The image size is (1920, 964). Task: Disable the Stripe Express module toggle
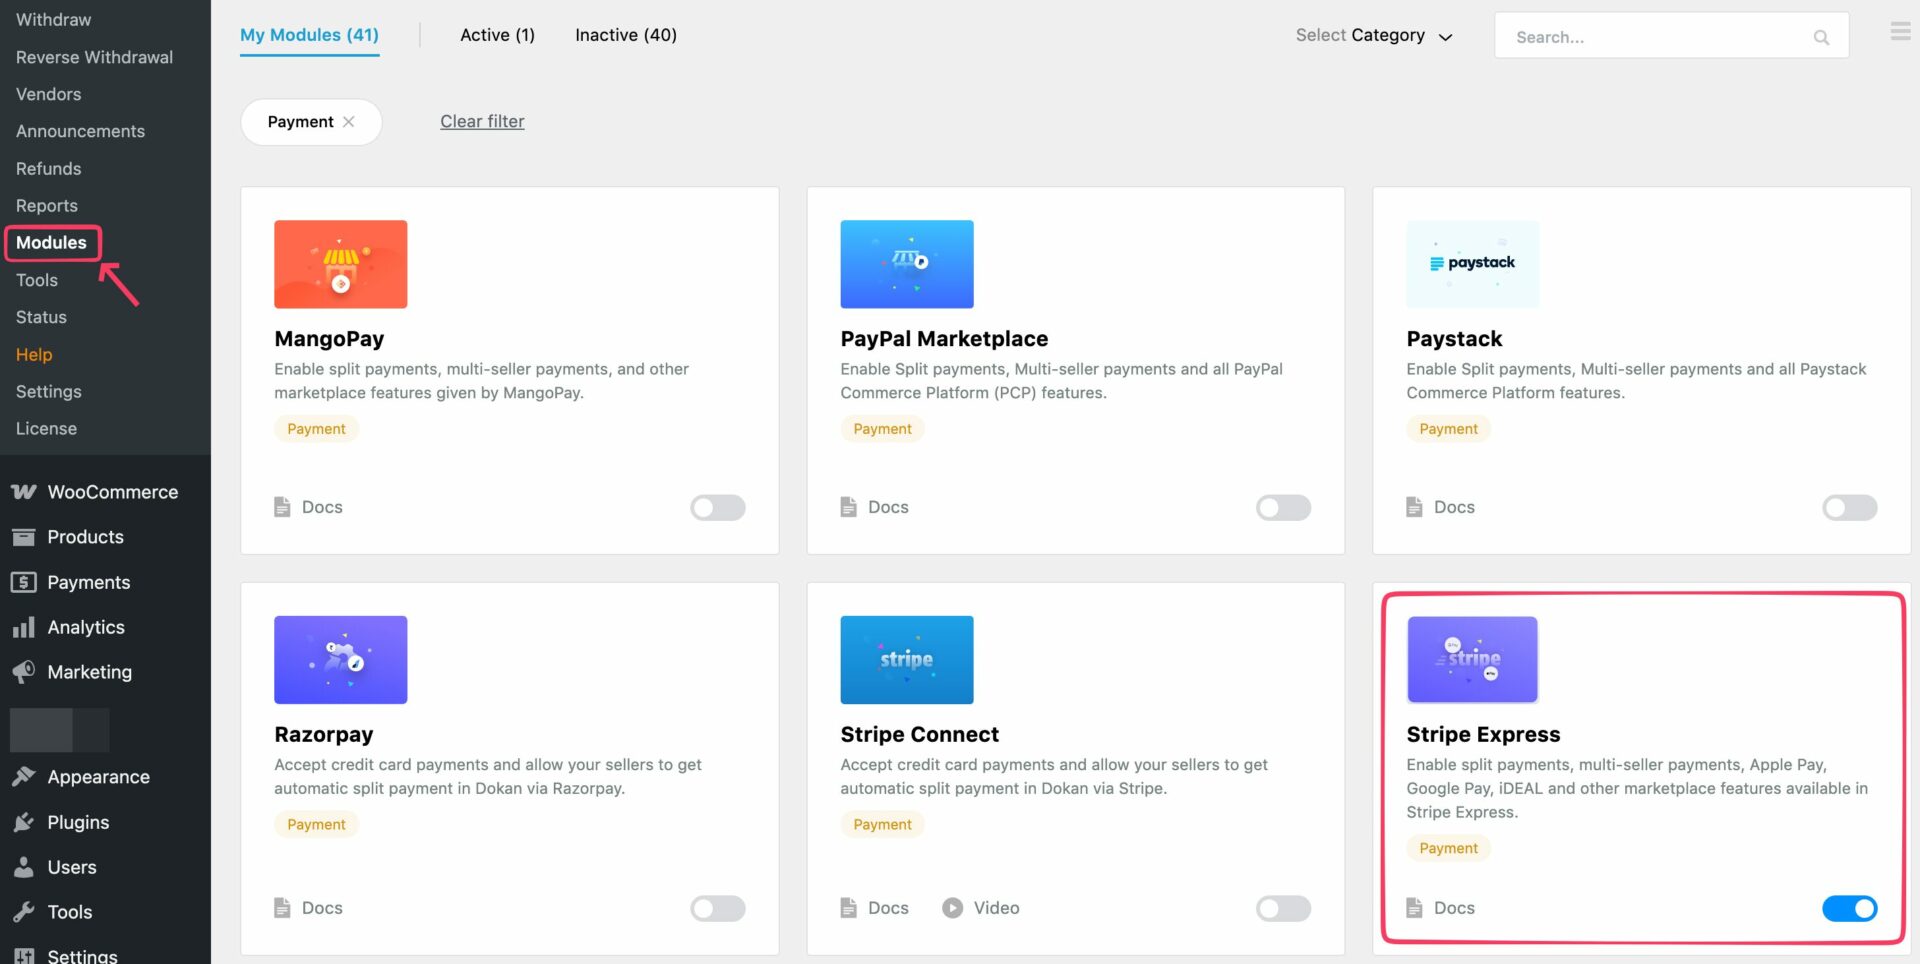[1848, 908]
